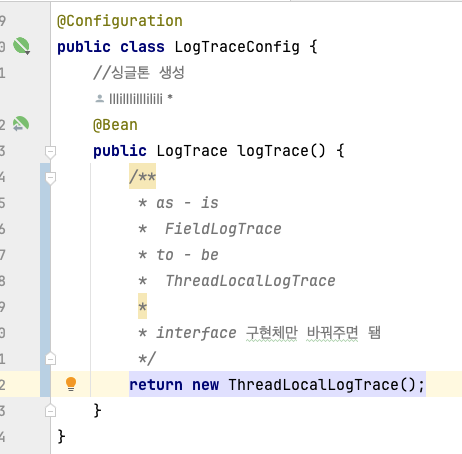The height and width of the screenshot is (454, 462).
Task: Click the fold end marker at method closing brace
Action: [x=50, y=411]
